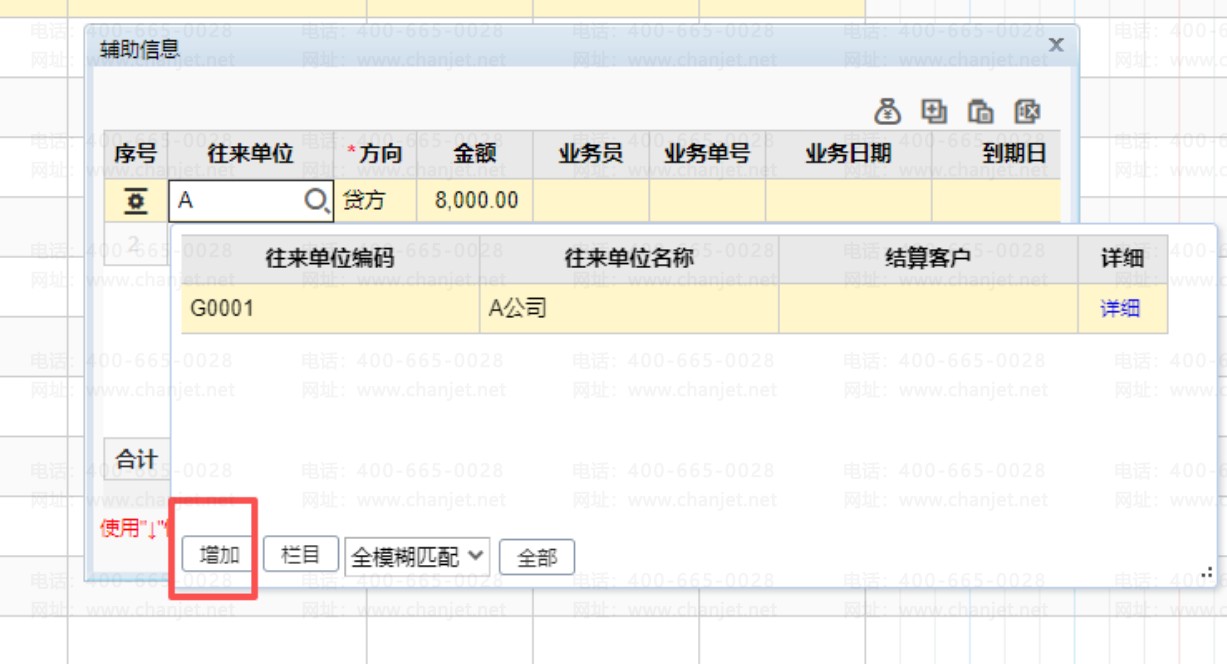Click the 业务单号 column header
Viewport: 1227px width, 664px height.
[x=707, y=154]
